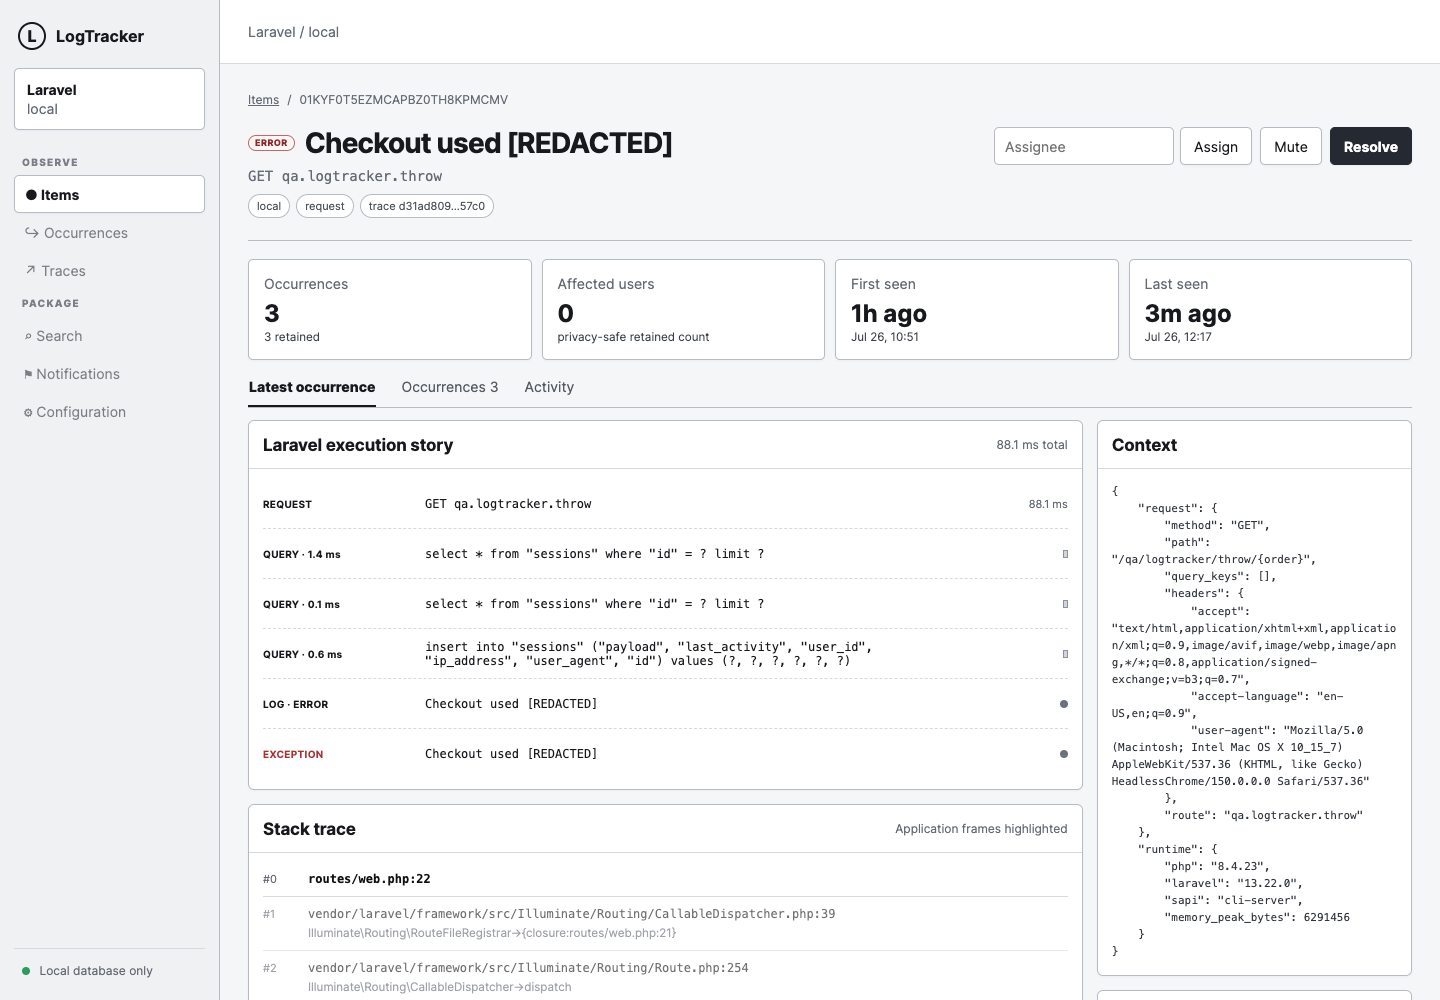Click the trace d31ad809...57c0 chip
The width and height of the screenshot is (1440, 1000).
(x=427, y=206)
